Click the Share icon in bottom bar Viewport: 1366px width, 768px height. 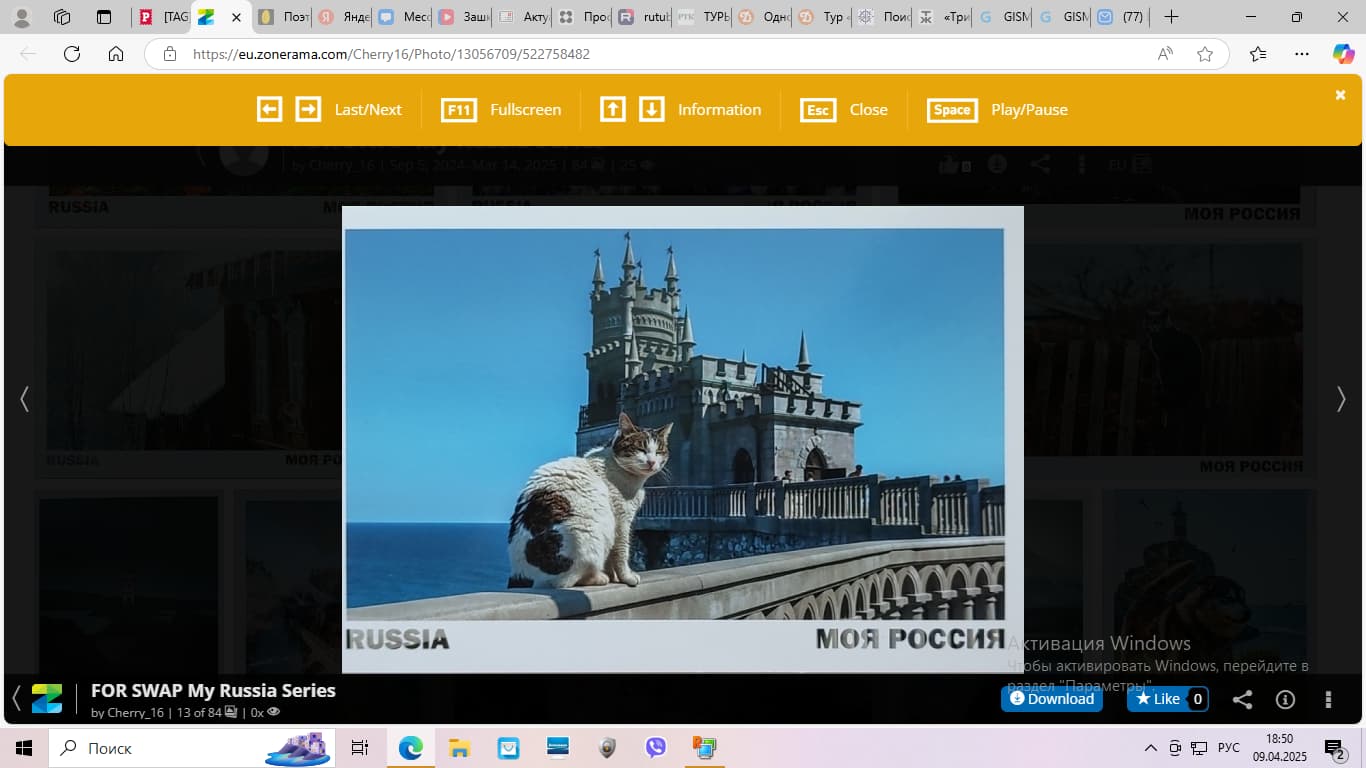tap(1242, 699)
